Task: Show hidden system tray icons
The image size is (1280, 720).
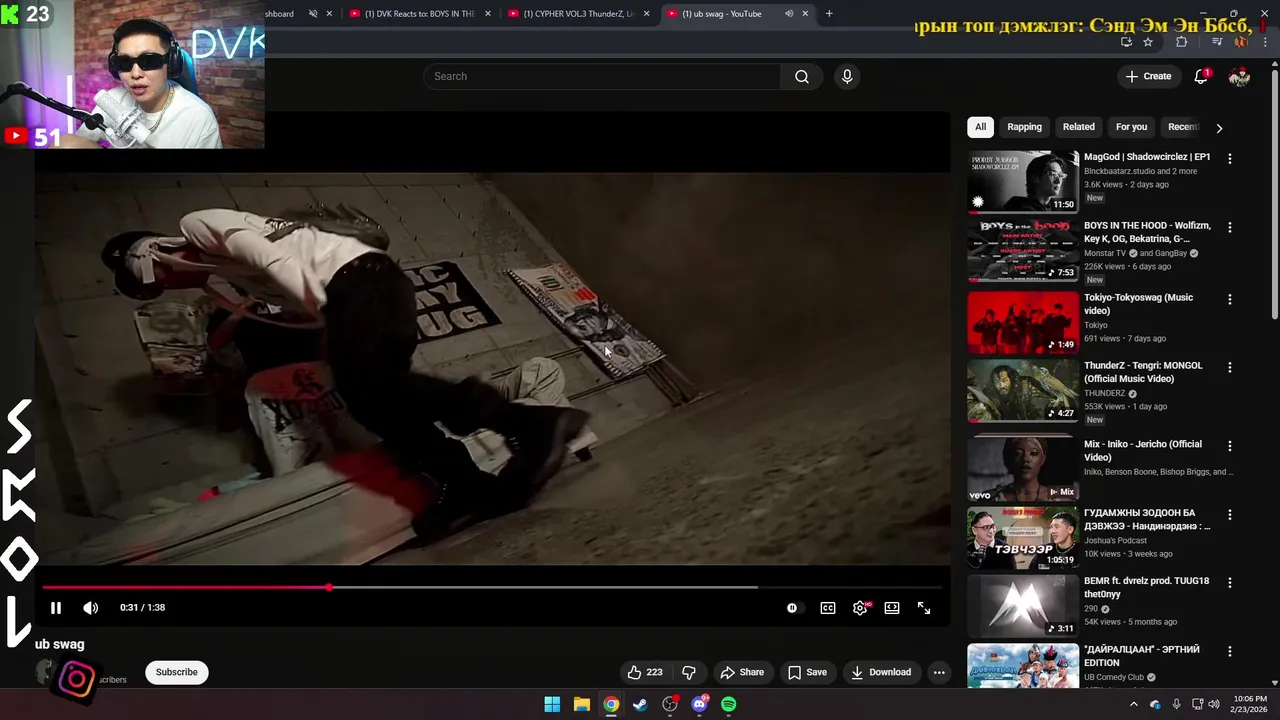Action: [x=1133, y=704]
